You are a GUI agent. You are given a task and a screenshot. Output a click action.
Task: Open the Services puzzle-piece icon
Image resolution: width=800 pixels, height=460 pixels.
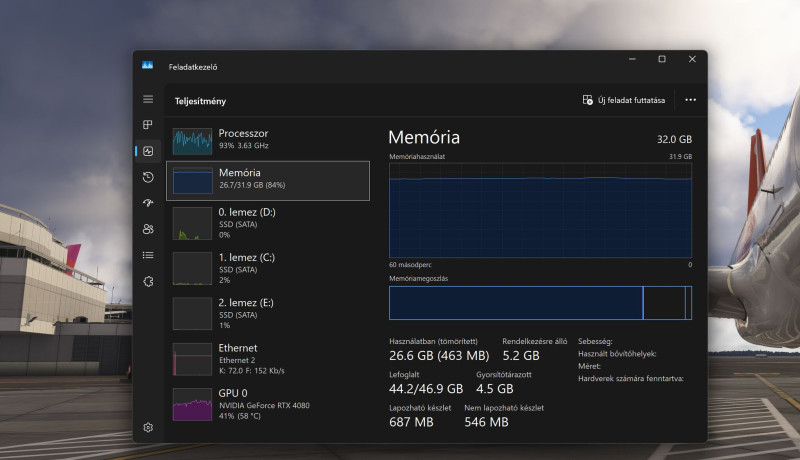click(148, 281)
